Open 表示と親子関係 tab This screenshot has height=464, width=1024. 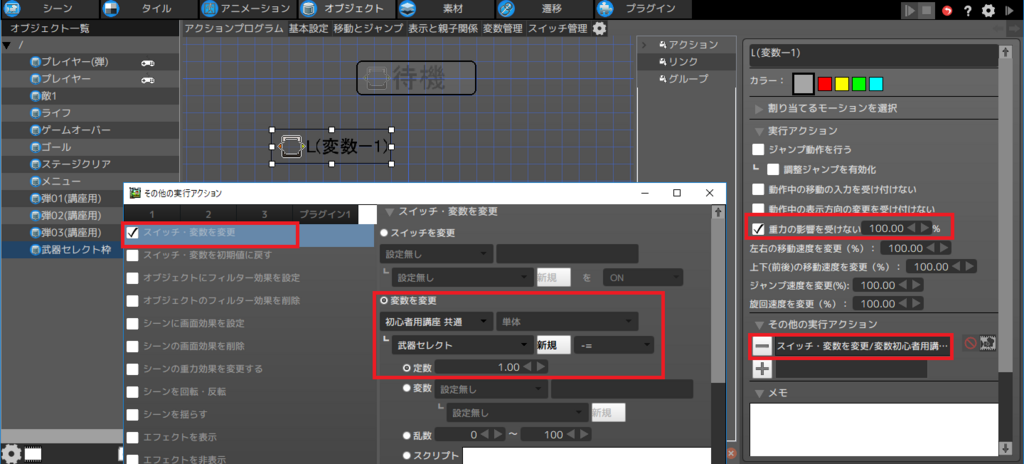click(x=443, y=28)
